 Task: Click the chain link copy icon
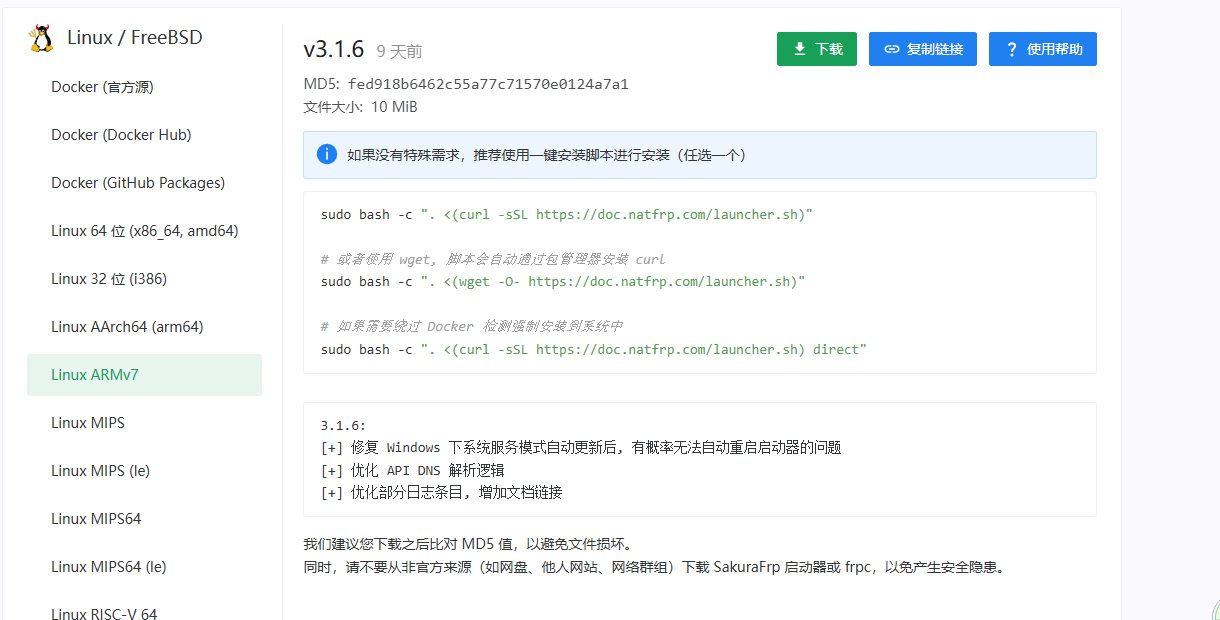892,49
